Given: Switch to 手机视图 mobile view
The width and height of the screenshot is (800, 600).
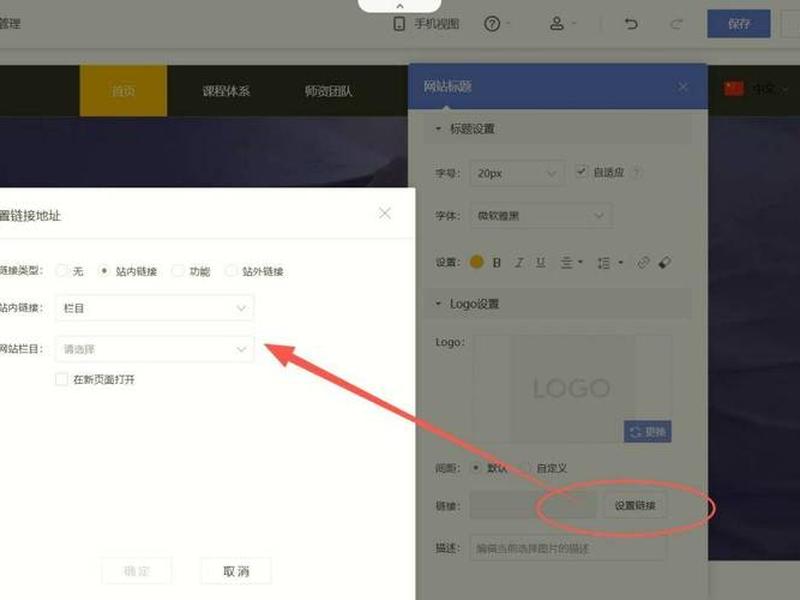Looking at the screenshot, I should [x=427, y=23].
